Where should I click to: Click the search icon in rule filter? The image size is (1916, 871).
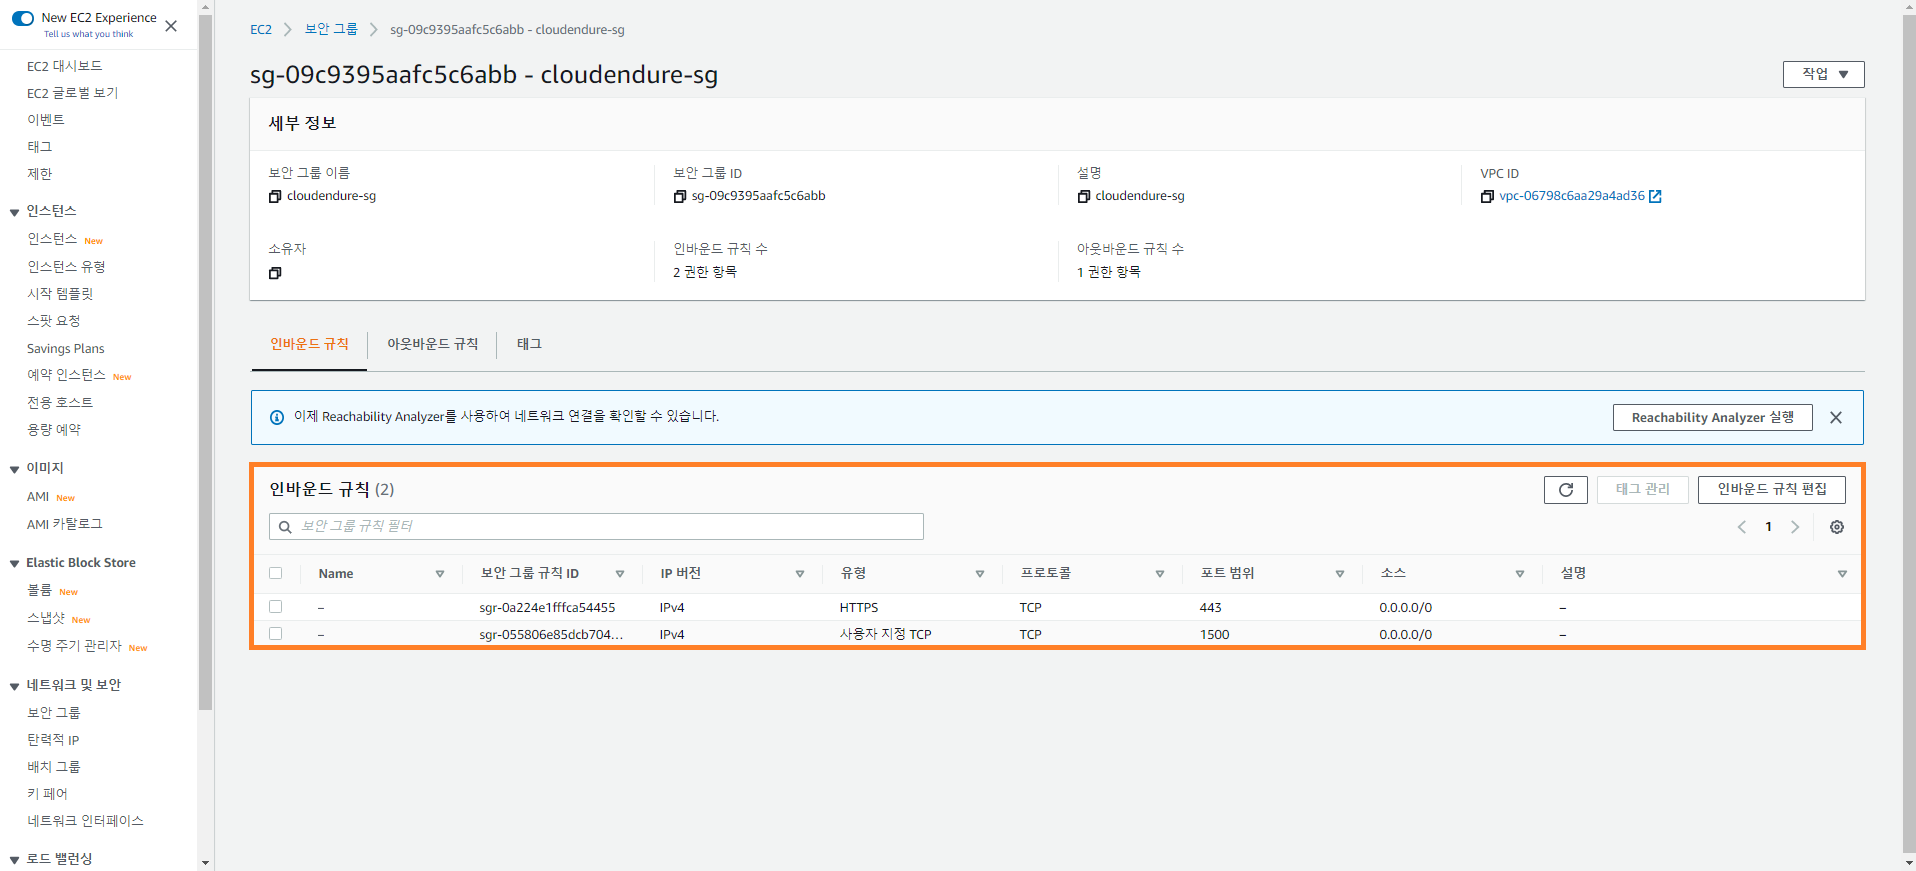coord(285,527)
